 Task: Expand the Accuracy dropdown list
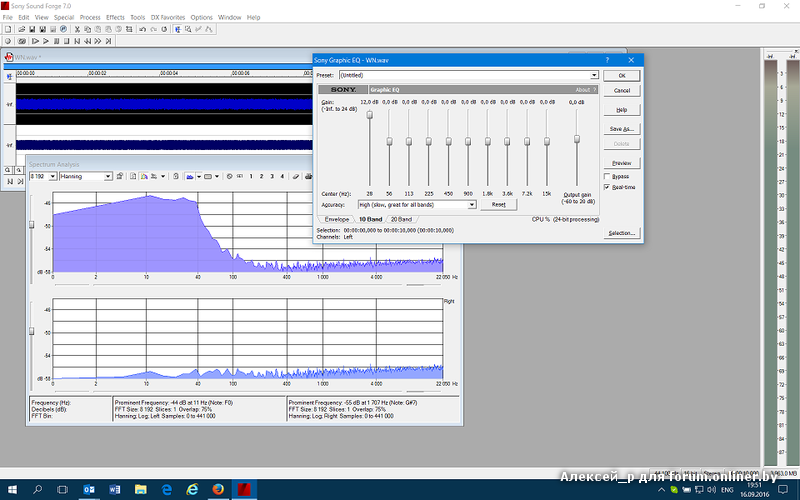coord(471,204)
